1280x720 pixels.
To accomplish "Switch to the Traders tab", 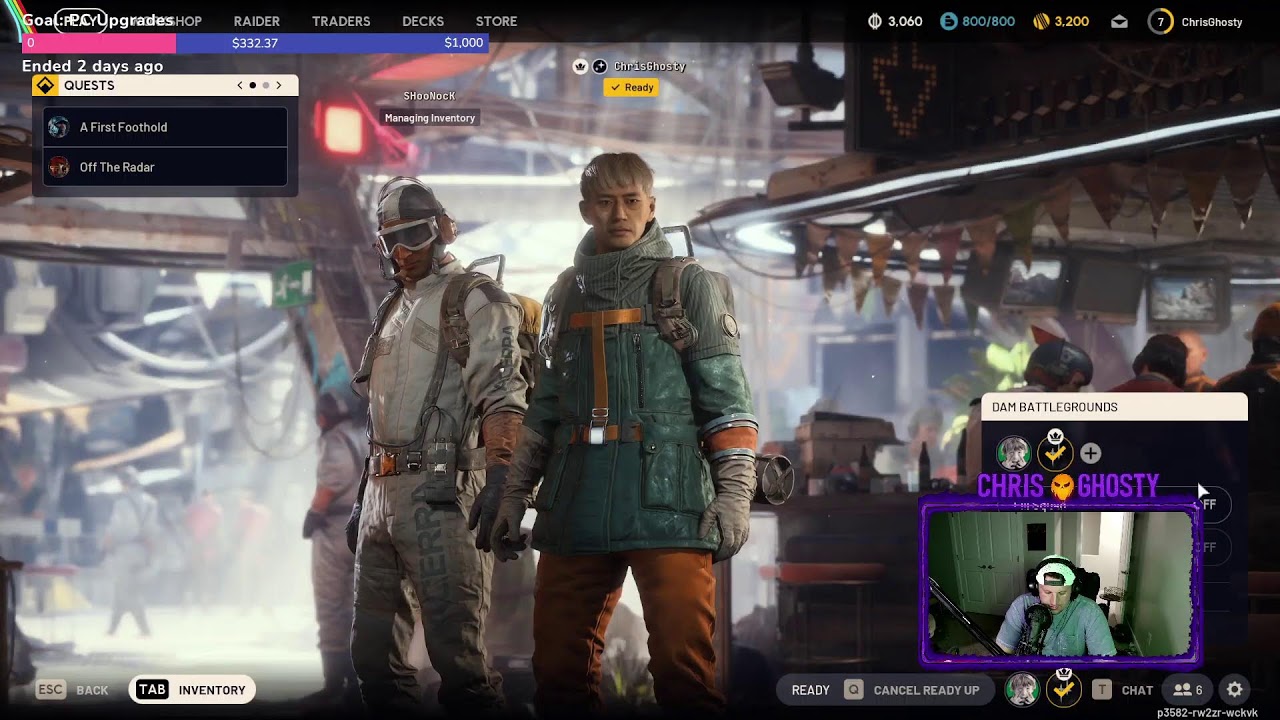I will 341,21.
